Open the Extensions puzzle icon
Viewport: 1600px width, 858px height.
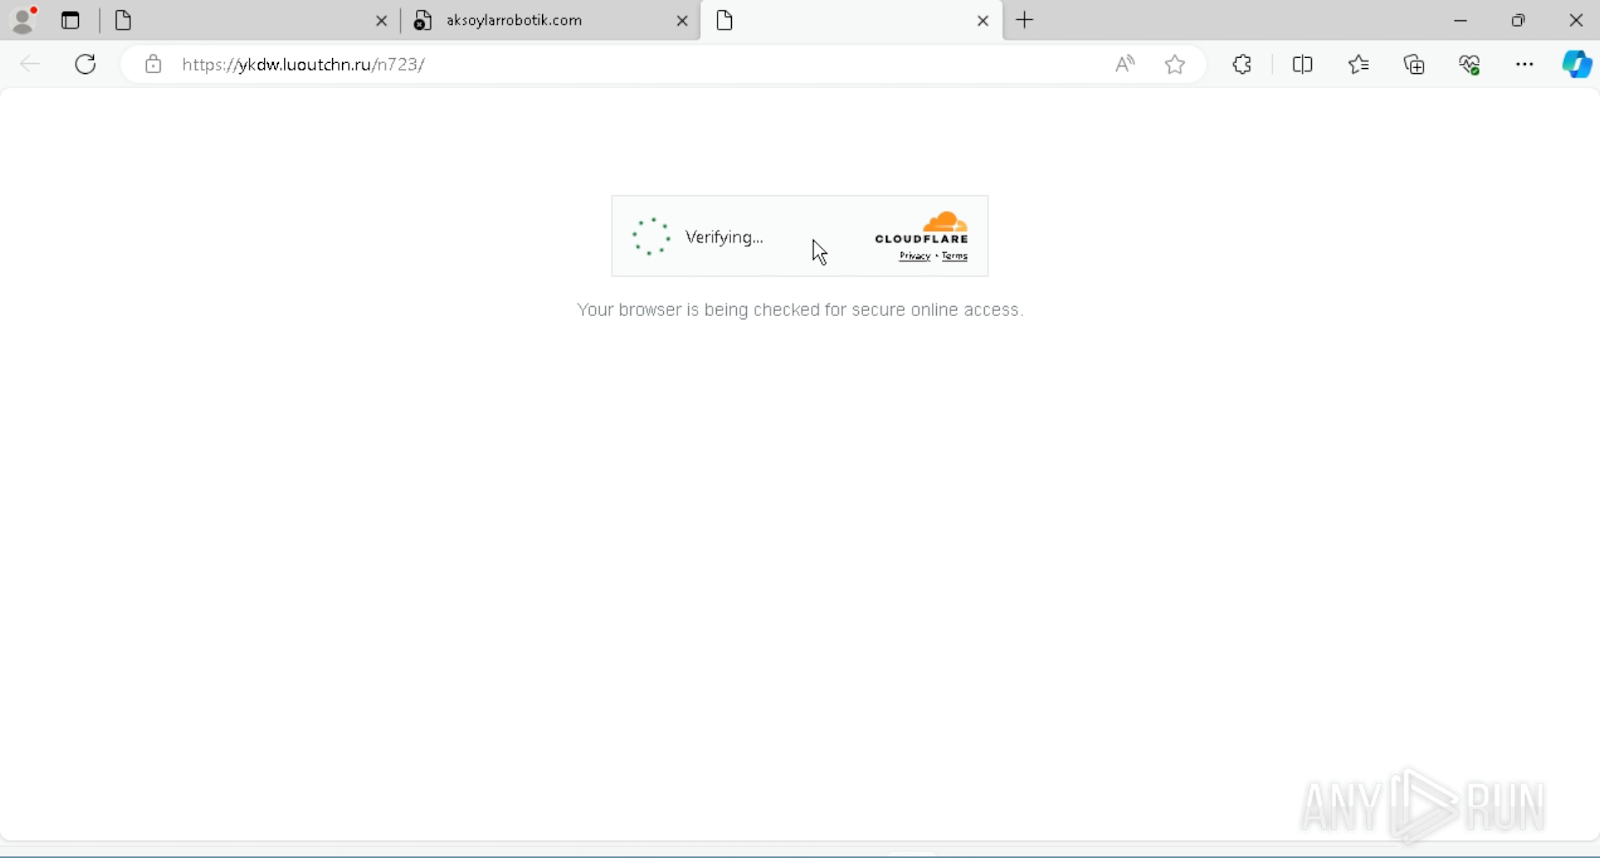pos(1242,64)
